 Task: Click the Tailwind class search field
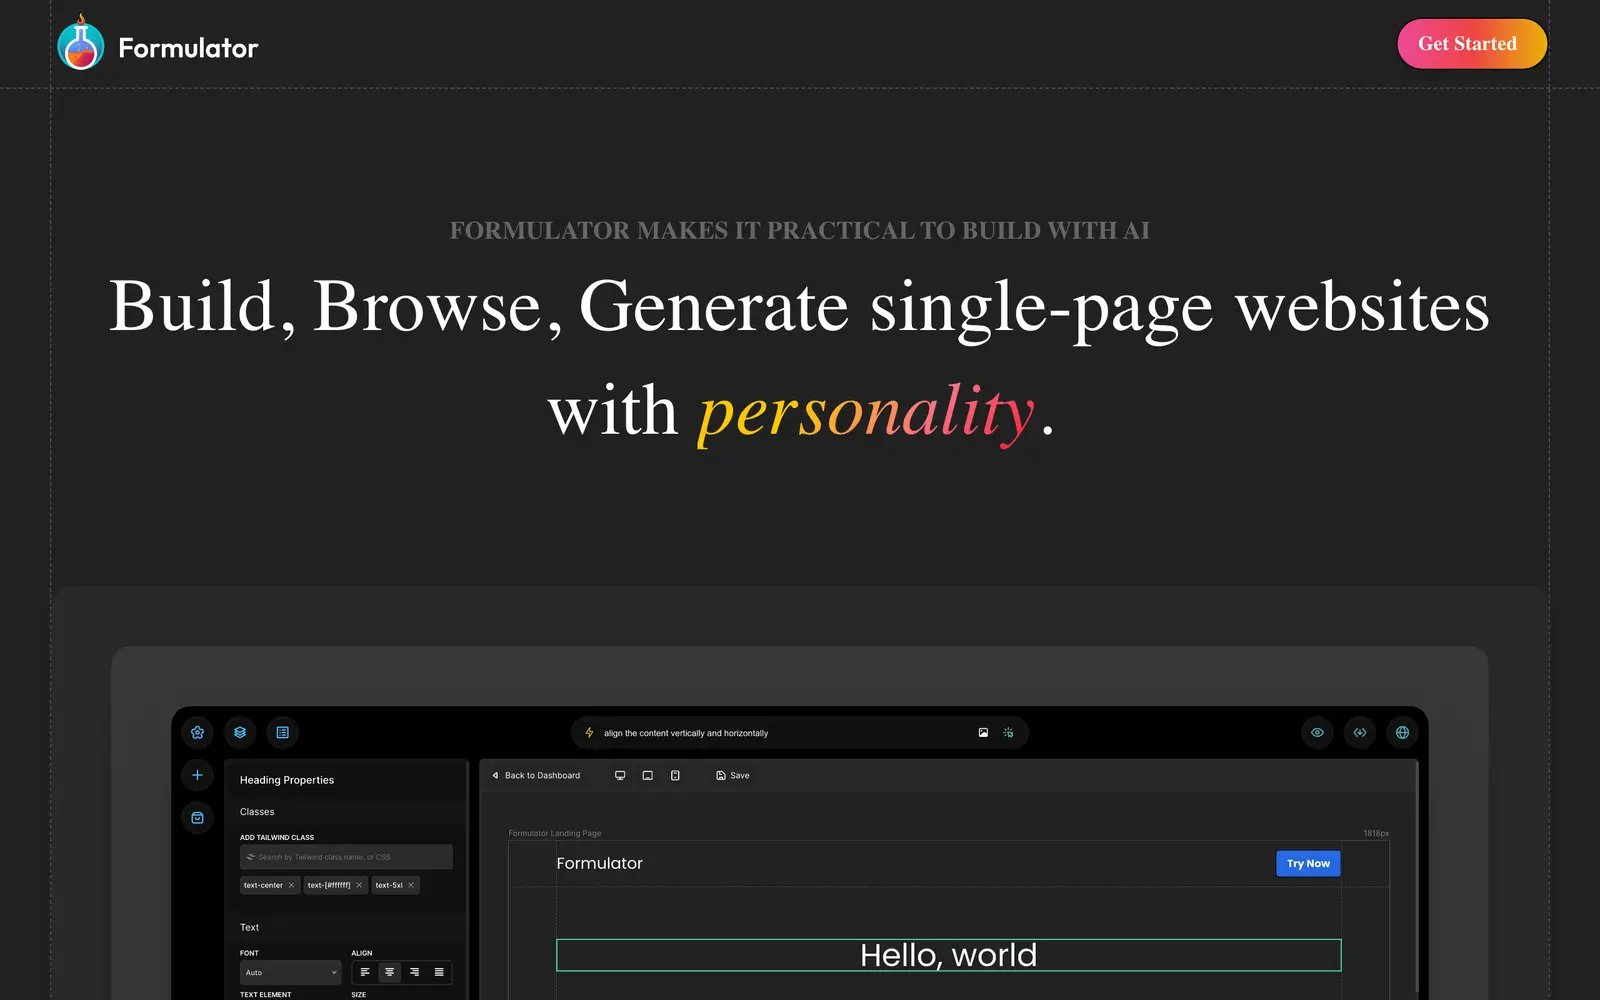click(x=346, y=857)
